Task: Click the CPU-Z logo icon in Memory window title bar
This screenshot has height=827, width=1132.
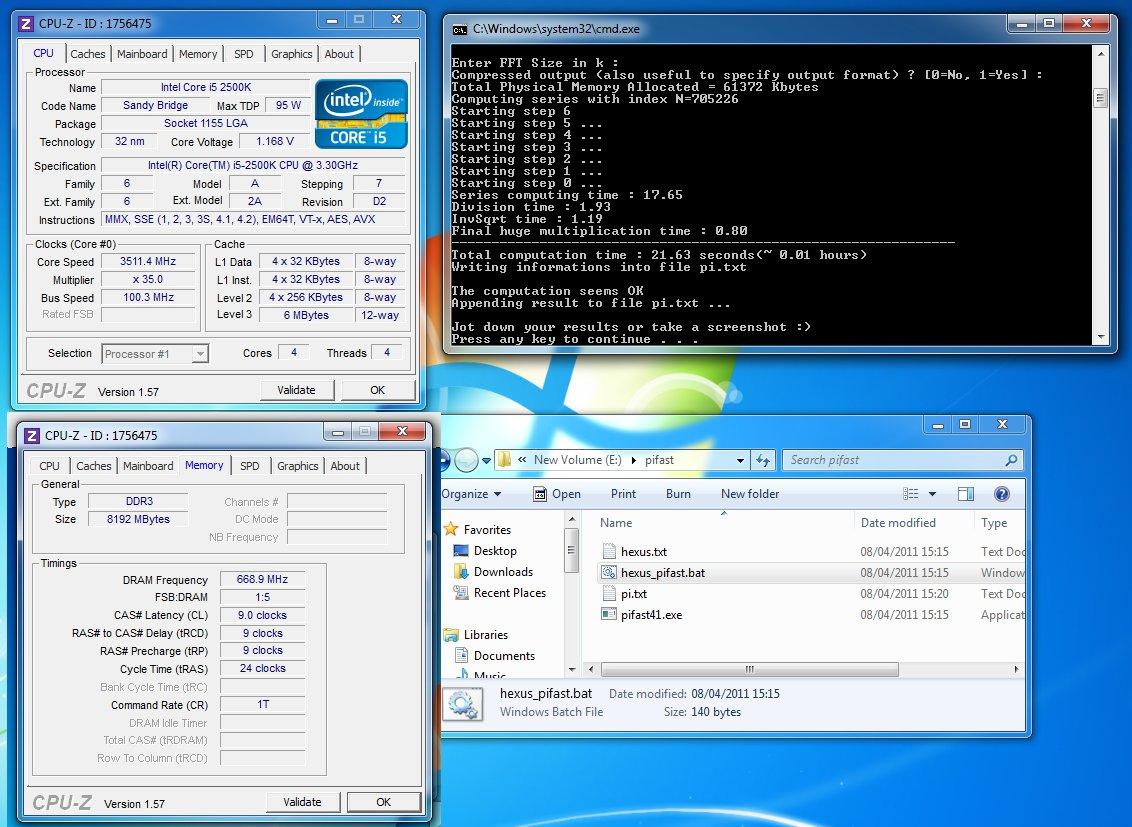Action: pyautogui.click(x=32, y=435)
